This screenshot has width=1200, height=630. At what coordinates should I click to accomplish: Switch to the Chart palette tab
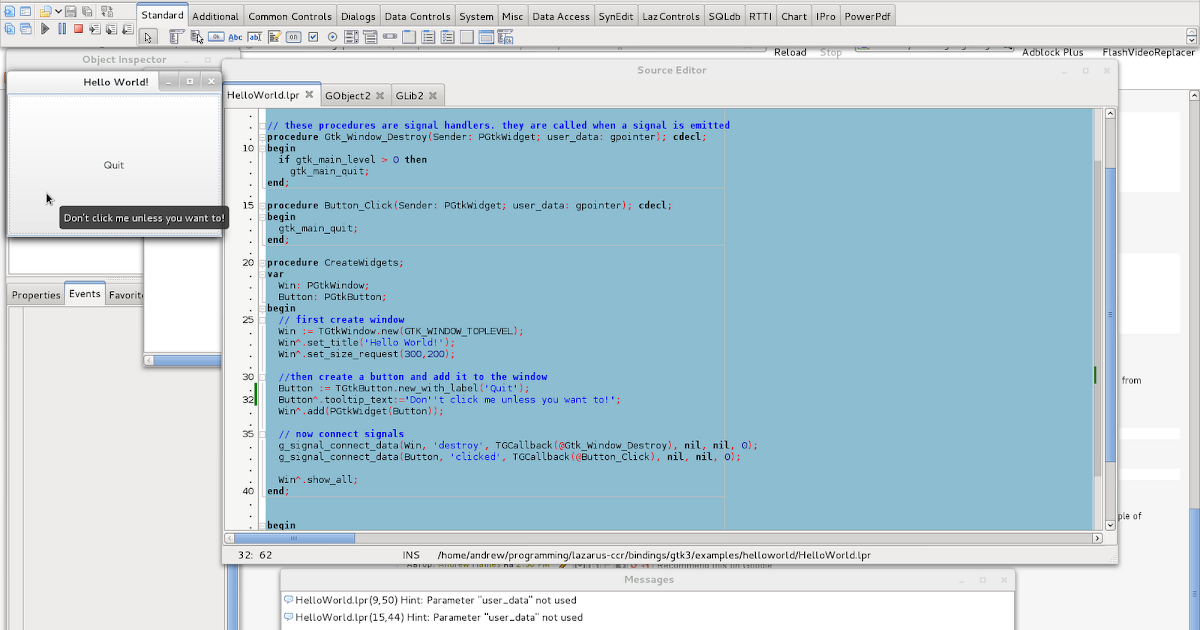(x=794, y=16)
